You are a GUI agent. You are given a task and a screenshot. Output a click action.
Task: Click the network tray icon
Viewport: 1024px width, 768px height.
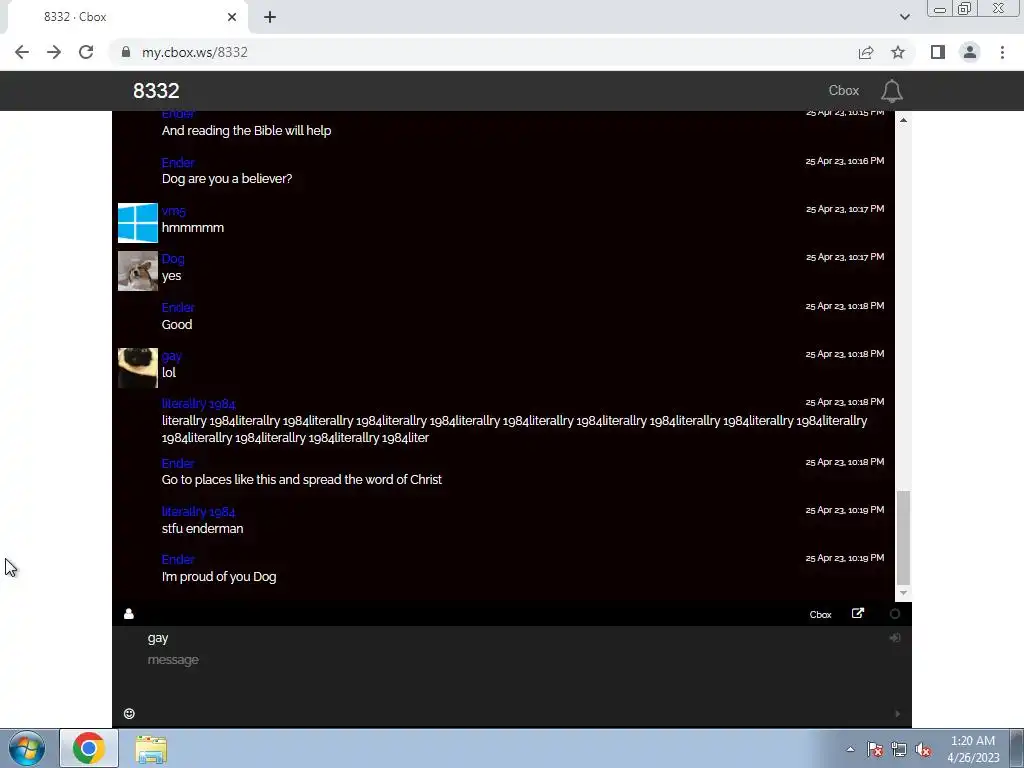(x=899, y=750)
